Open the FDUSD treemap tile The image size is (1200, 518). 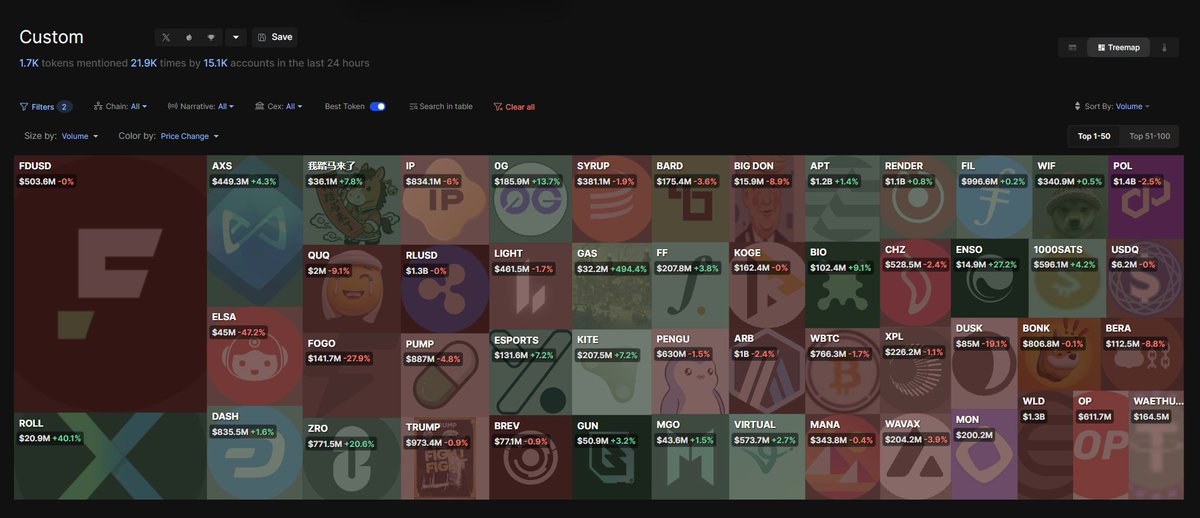(110, 283)
